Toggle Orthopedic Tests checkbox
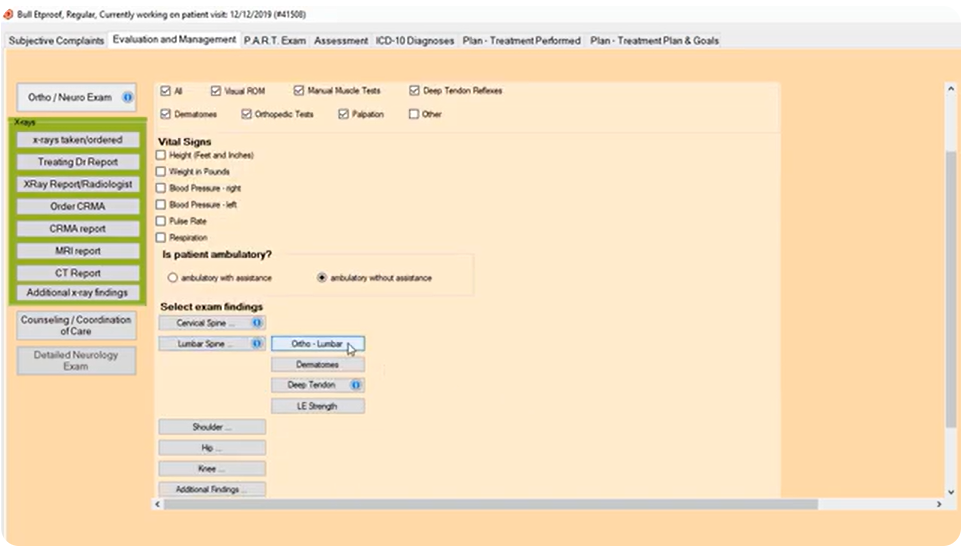The width and height of the screenshot is (966, 550). pos(246,114)
